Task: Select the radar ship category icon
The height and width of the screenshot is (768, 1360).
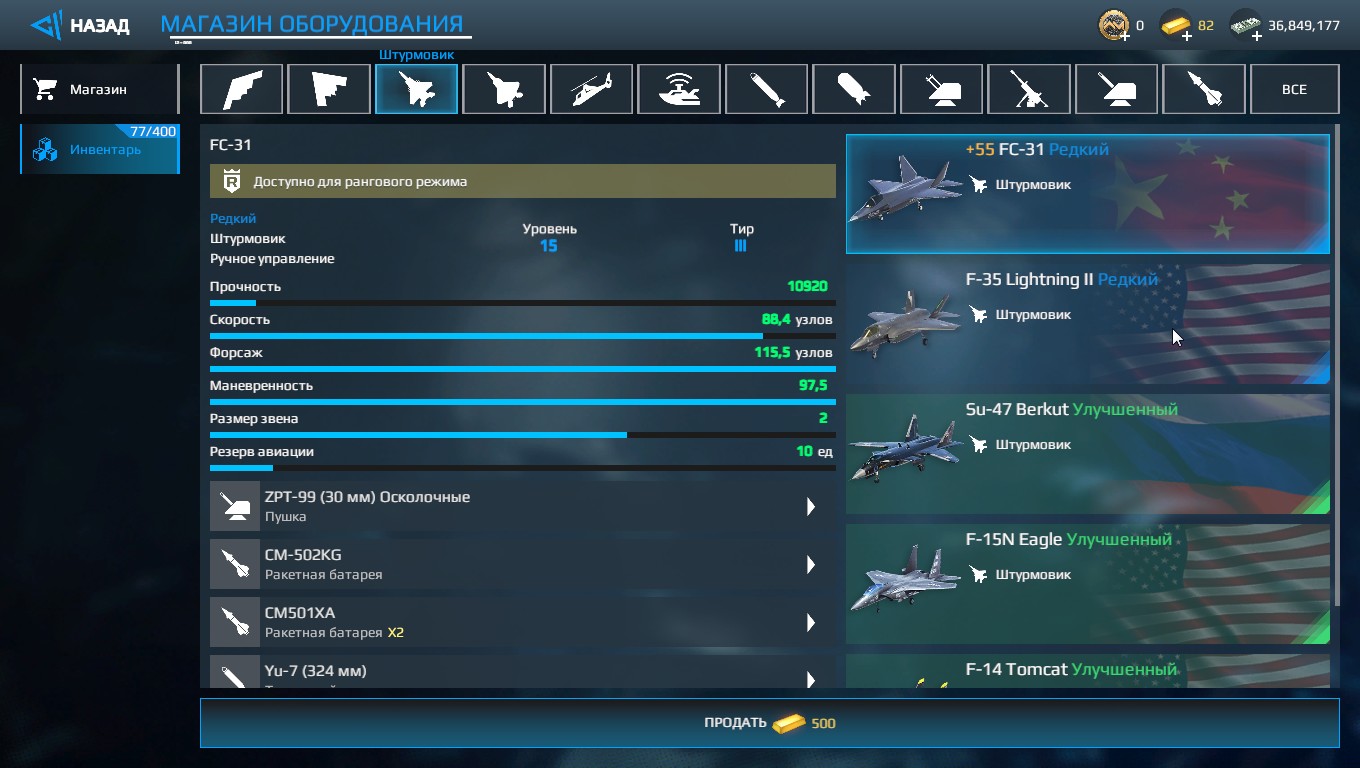Action: [679, 89]
